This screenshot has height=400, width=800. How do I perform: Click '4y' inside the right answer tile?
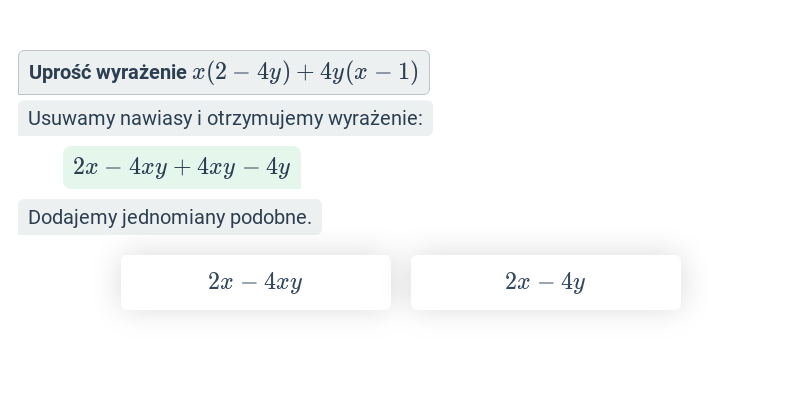(x=573, y=282)
